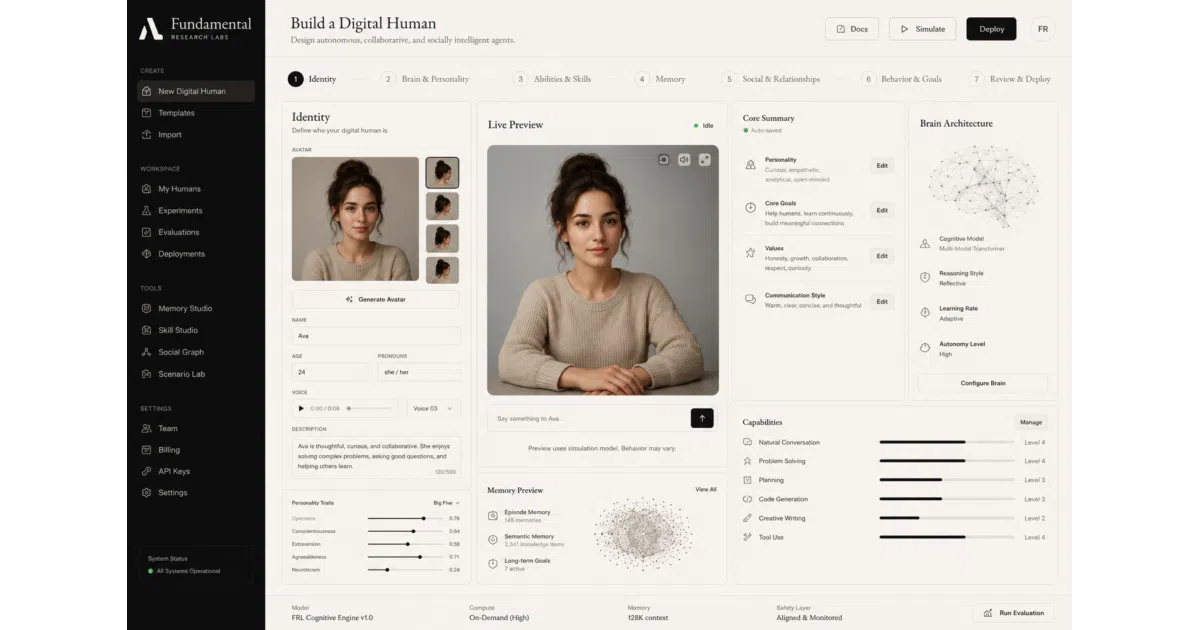The height and width of the screenshot is (630, 1200).
Task: Open the Voice 03 dropdown
Action: tap(434, 408)
